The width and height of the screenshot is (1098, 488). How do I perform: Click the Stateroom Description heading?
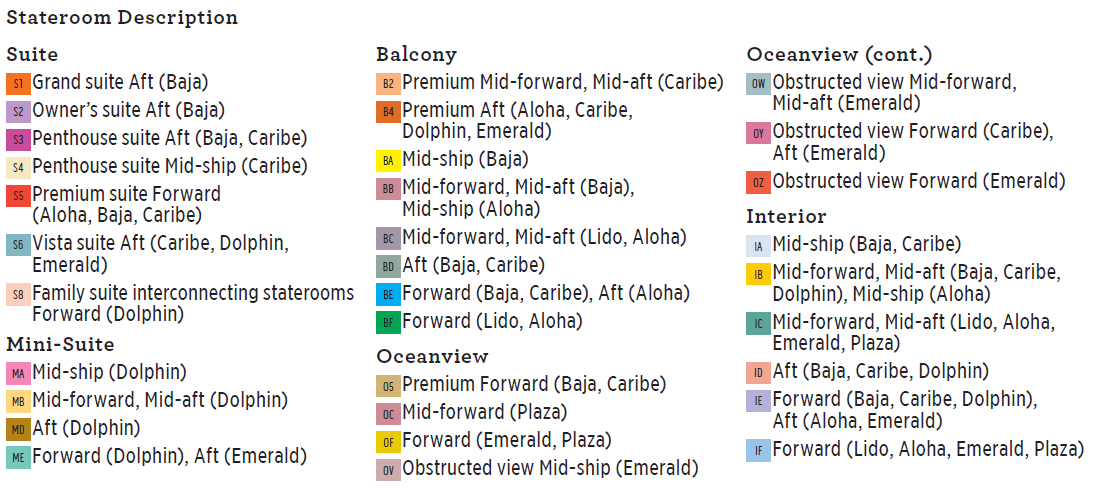(122, 18)
